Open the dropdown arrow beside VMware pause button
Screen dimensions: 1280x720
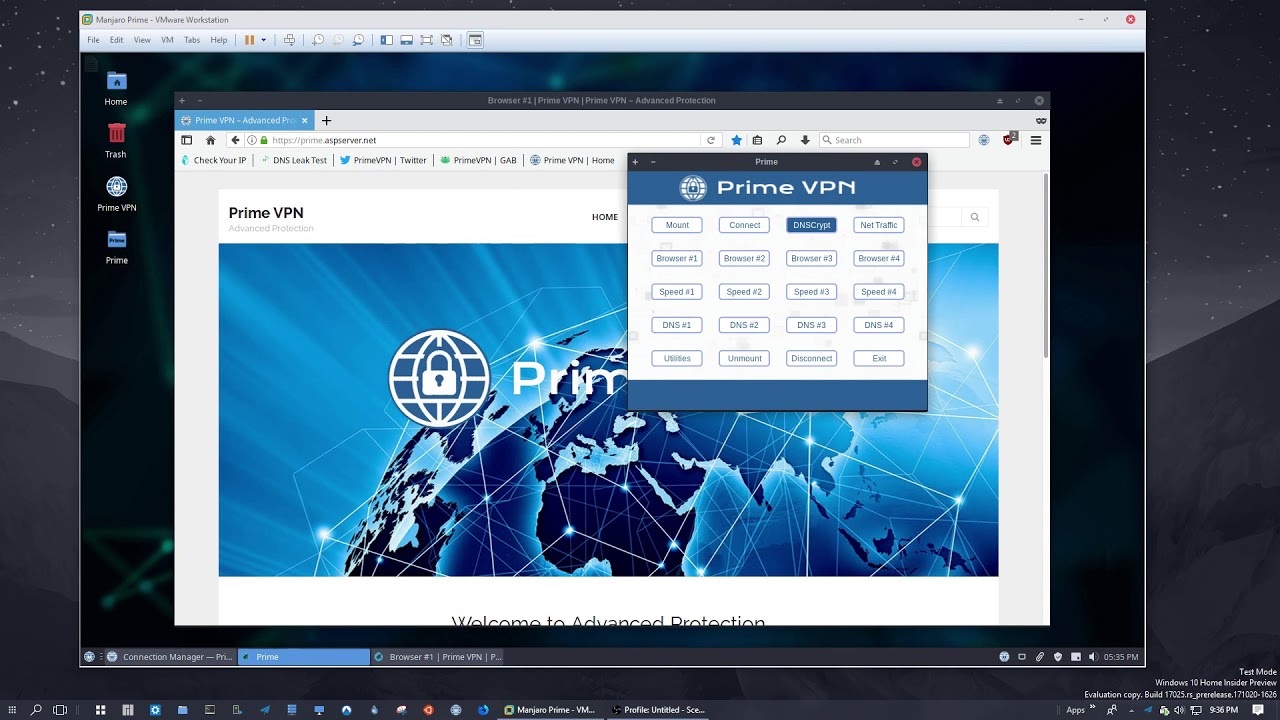click(x=264, y=40)
